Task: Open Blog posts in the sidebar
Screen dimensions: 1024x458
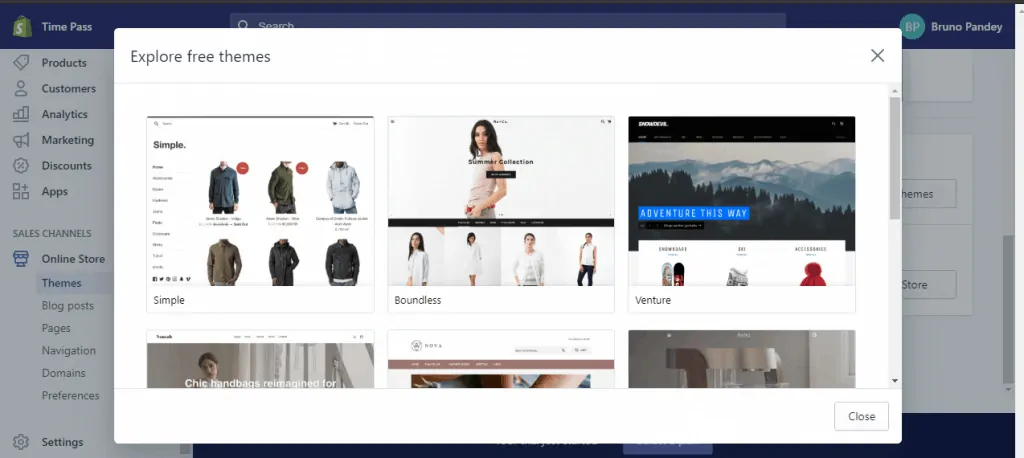Action: pyautogui.click(x=68, y=306)
